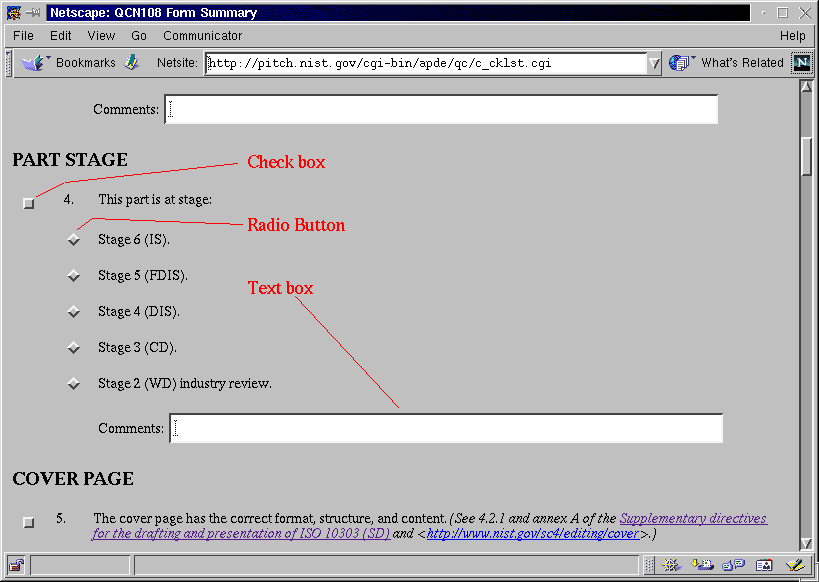Viewport: 819px width, 582px height.
Task: Open the Mail inbox component icon
Action: tap(701, 566)
